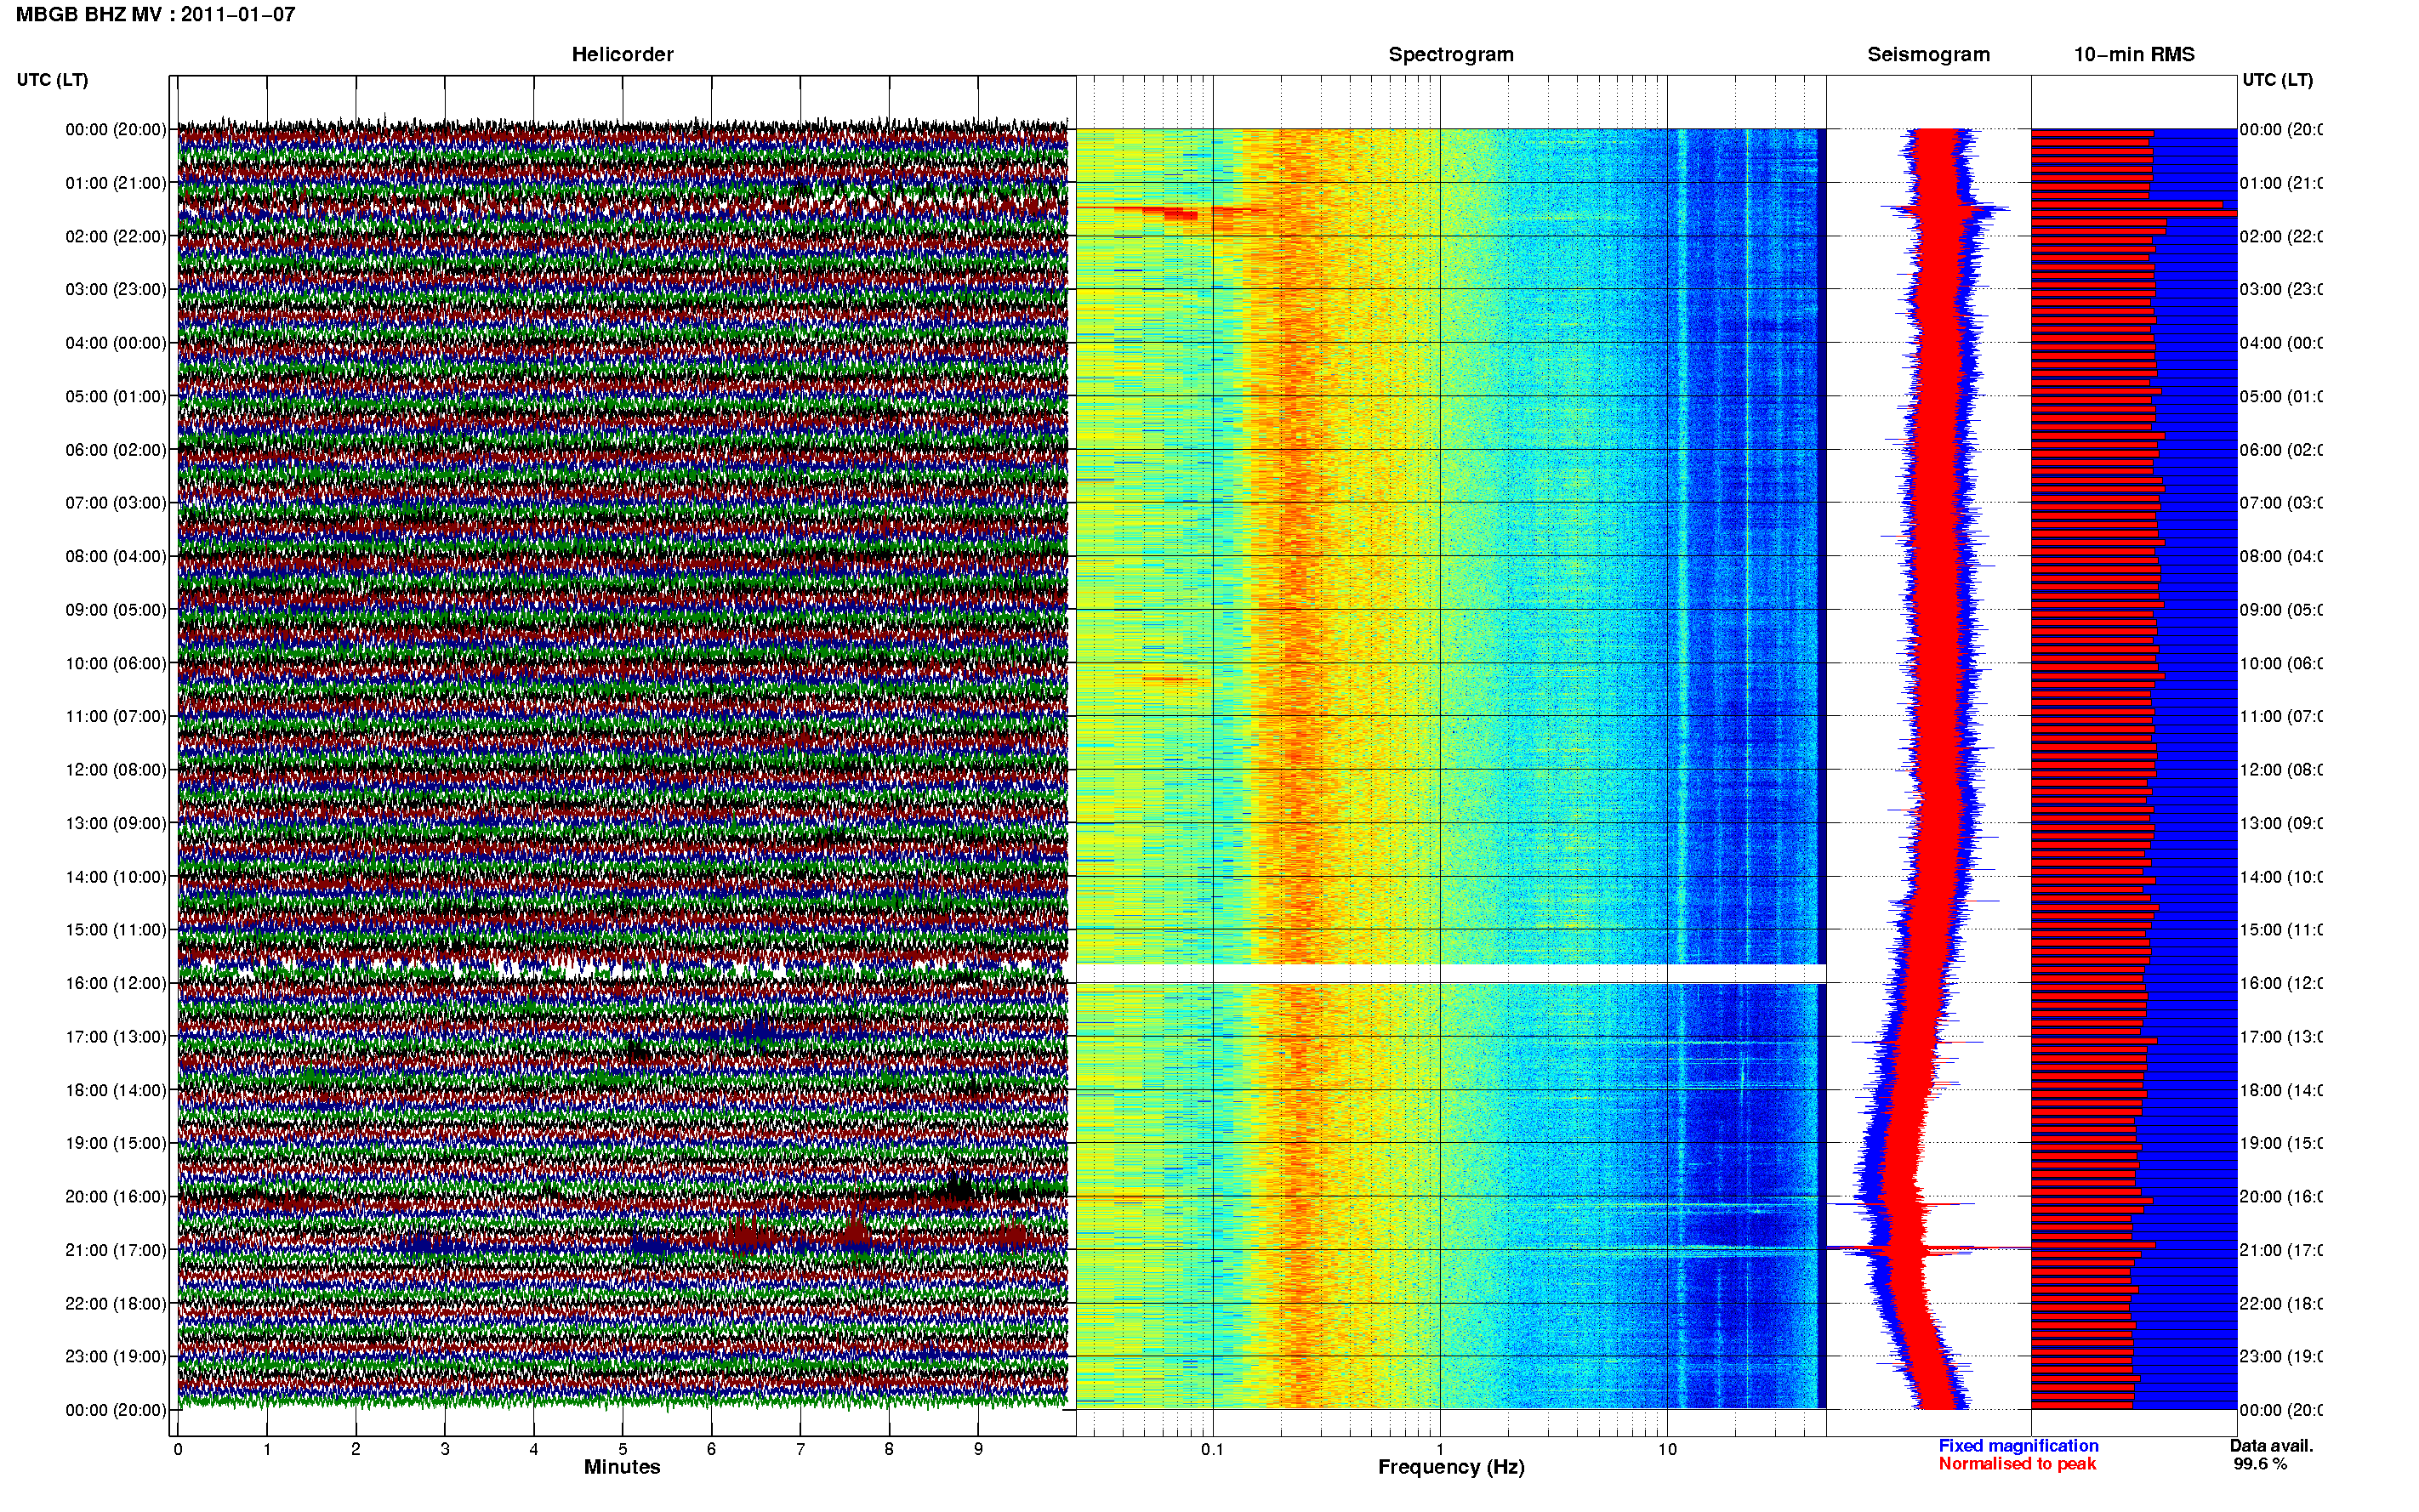Viewport: 2419px width, 1512px height.
Task: Click left axis time label 16:00 (12:00)
Action: (x=116, y=984)
